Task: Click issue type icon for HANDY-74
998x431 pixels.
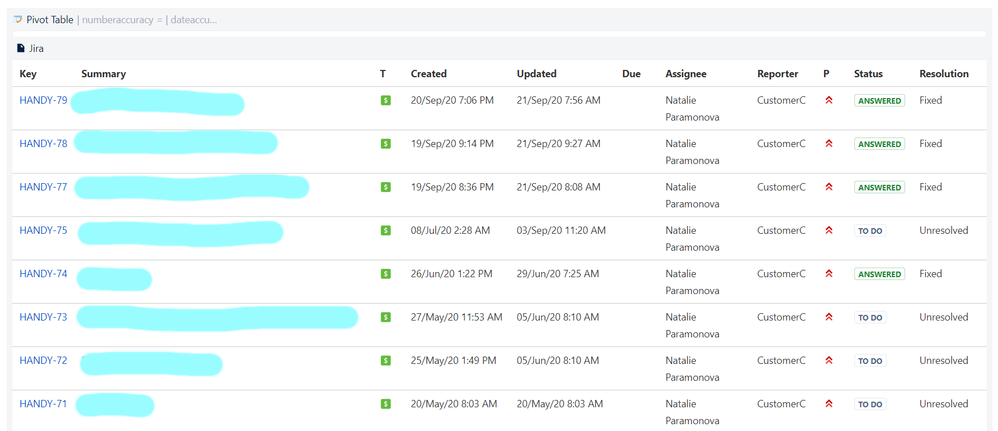Action: click(x=385, y=274)
